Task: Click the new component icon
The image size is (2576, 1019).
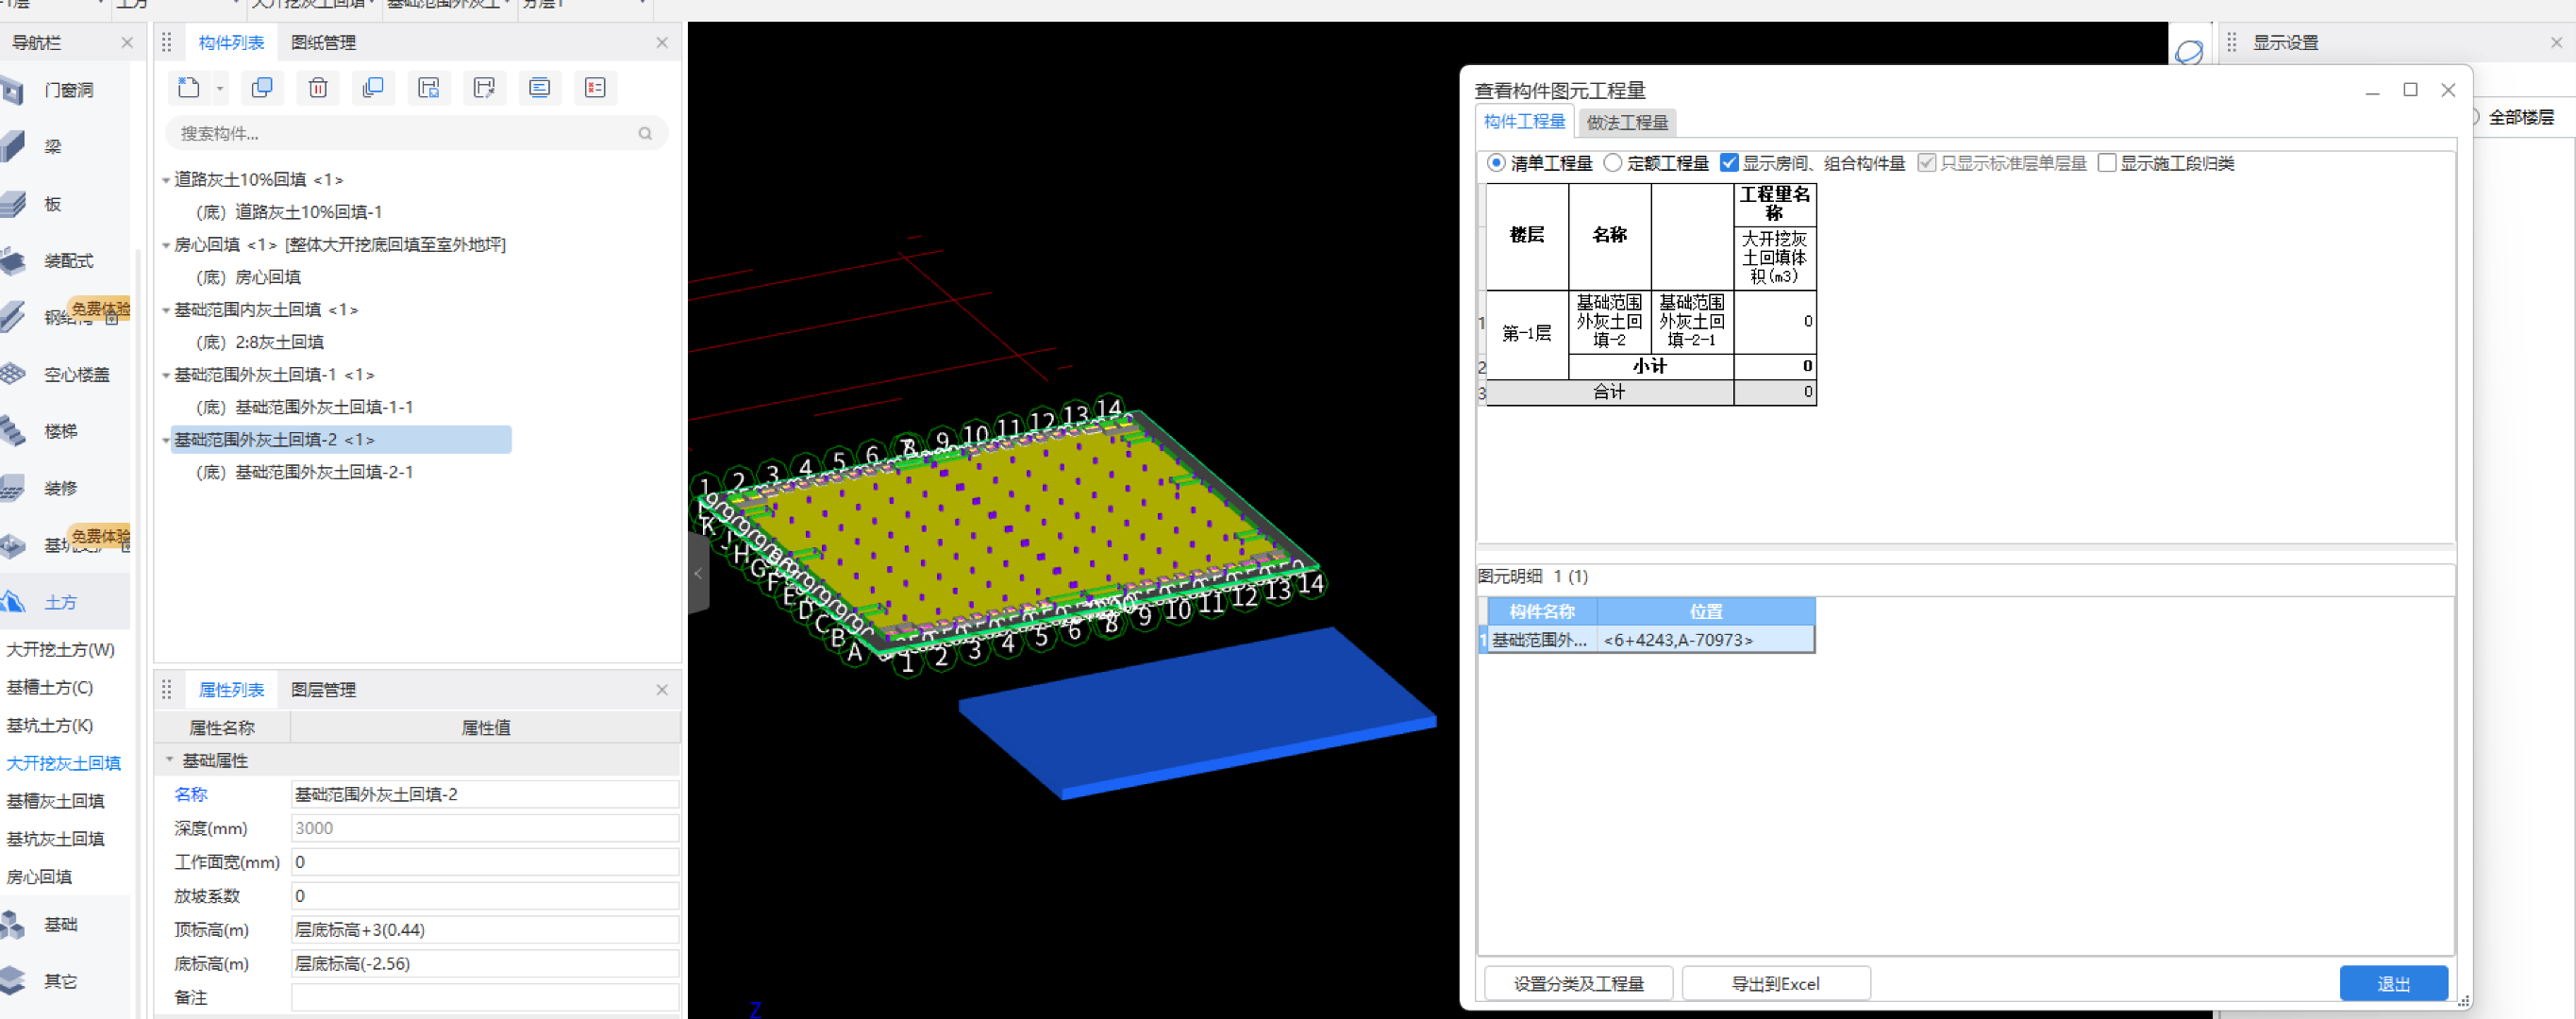Action: pos(188,88)
